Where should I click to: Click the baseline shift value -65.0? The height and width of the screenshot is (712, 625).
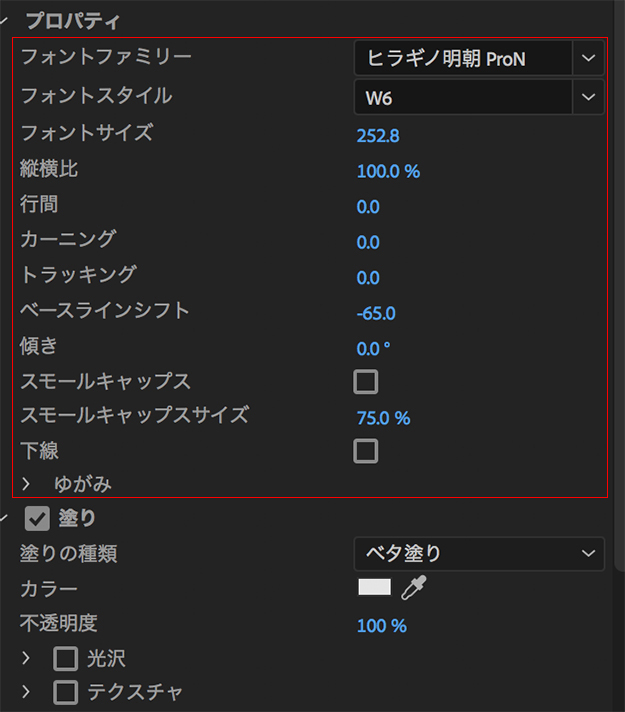click(376, 313)
